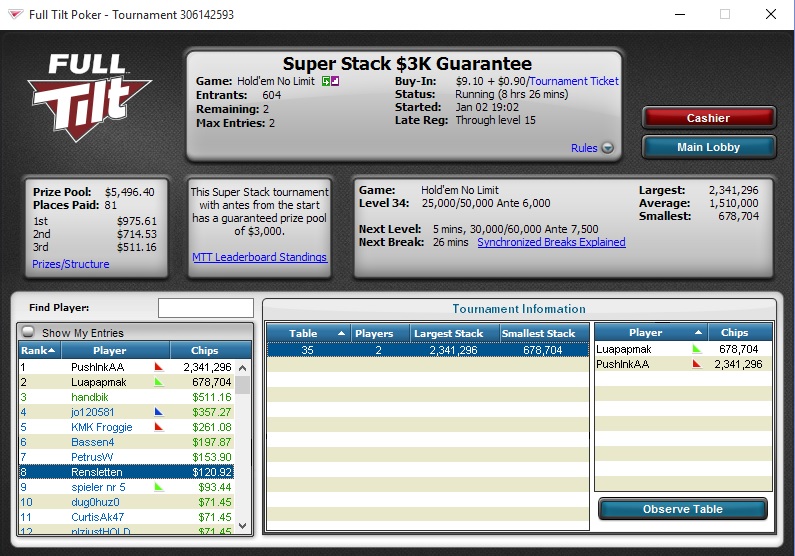This screenshot has height=556, width=795.
Task: Click the Rules expand arrow icon
Action: coord(607,148)
